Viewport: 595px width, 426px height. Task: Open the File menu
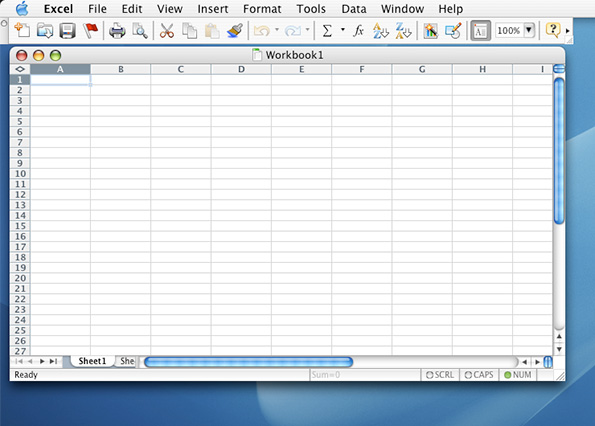(97, 9)
